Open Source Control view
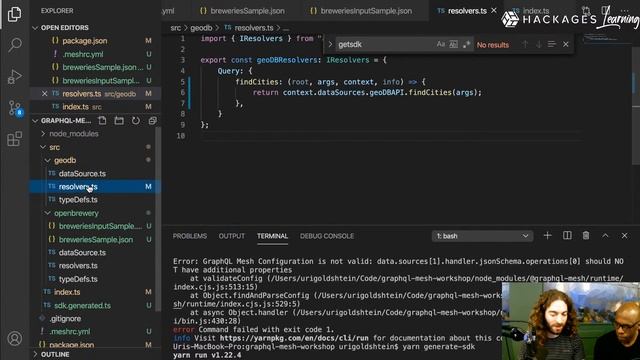This screenshot has height=360, width=640. point(15,108)
